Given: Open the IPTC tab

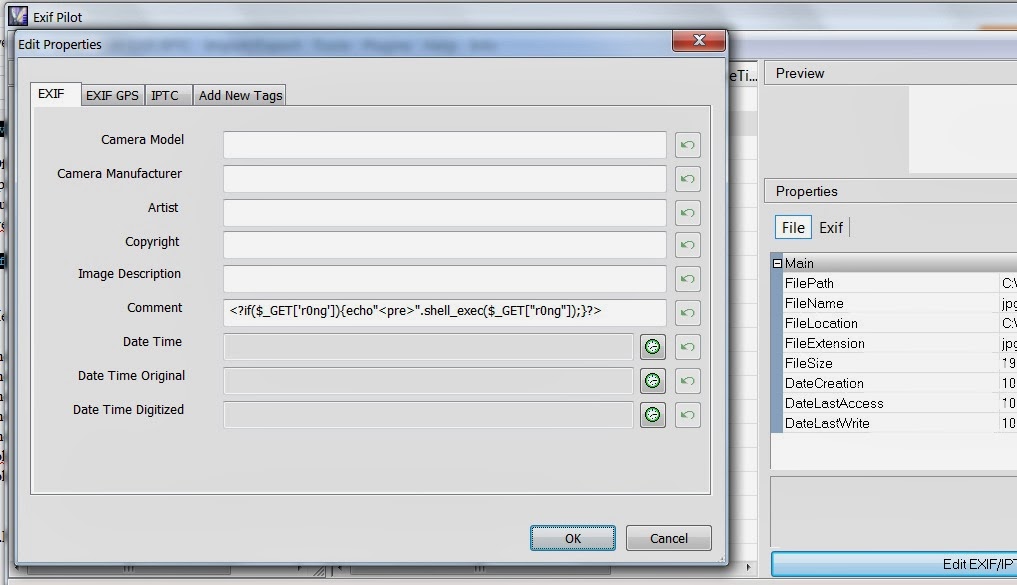Looking at the screenshot, I should (x=167, y=95).
